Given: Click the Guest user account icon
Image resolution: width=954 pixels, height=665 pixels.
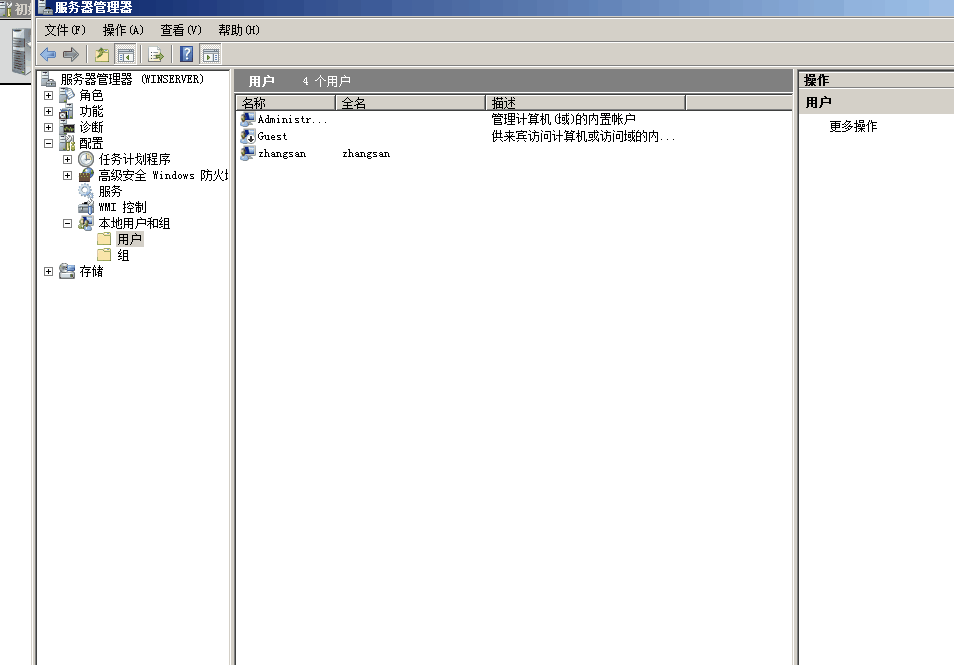Looking at the screenshot, I should [x=248, y=136].
